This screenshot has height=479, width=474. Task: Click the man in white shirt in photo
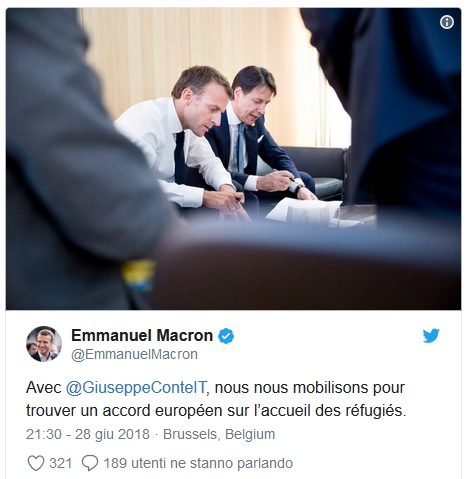[x=180, y=140]
